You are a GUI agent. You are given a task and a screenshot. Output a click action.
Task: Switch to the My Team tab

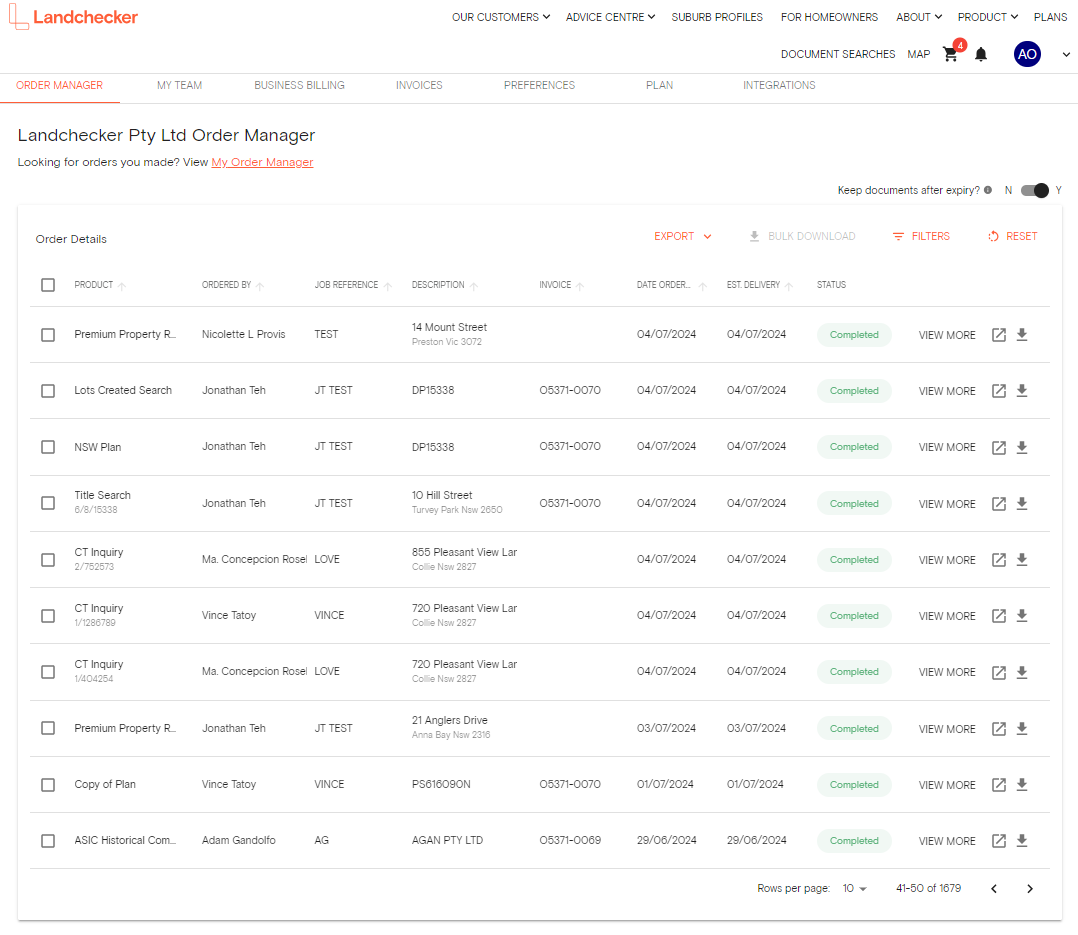point(179,85)
